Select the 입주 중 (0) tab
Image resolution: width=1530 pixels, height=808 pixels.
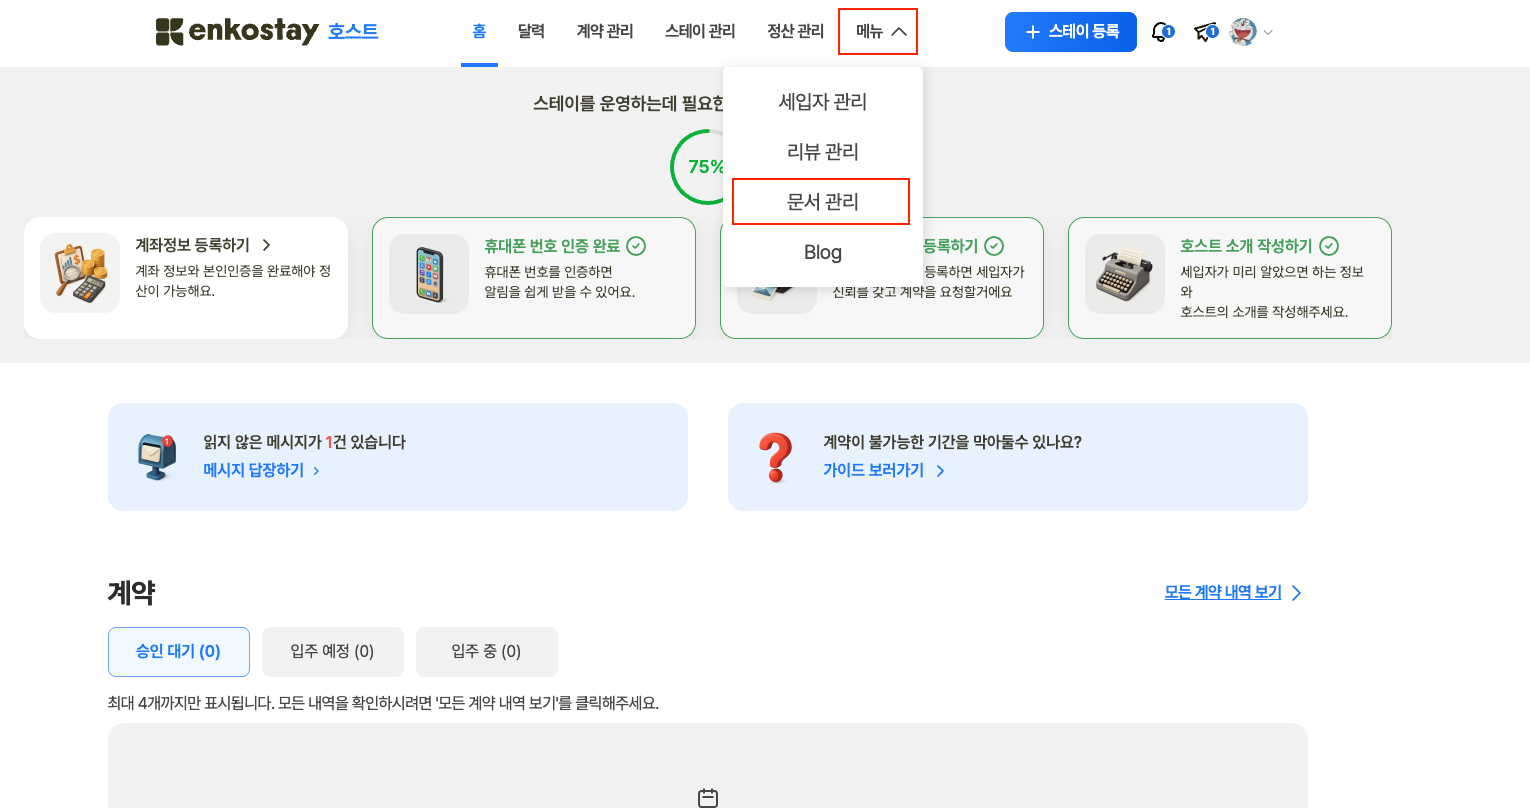coord(487,652)
